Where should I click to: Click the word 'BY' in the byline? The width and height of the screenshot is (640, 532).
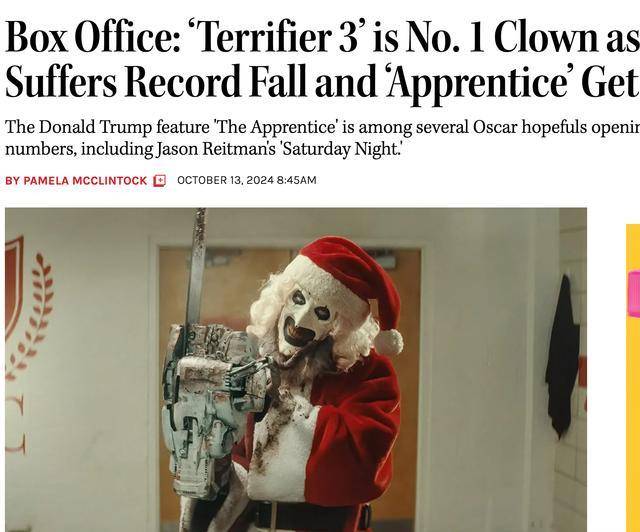pos(12,180)
